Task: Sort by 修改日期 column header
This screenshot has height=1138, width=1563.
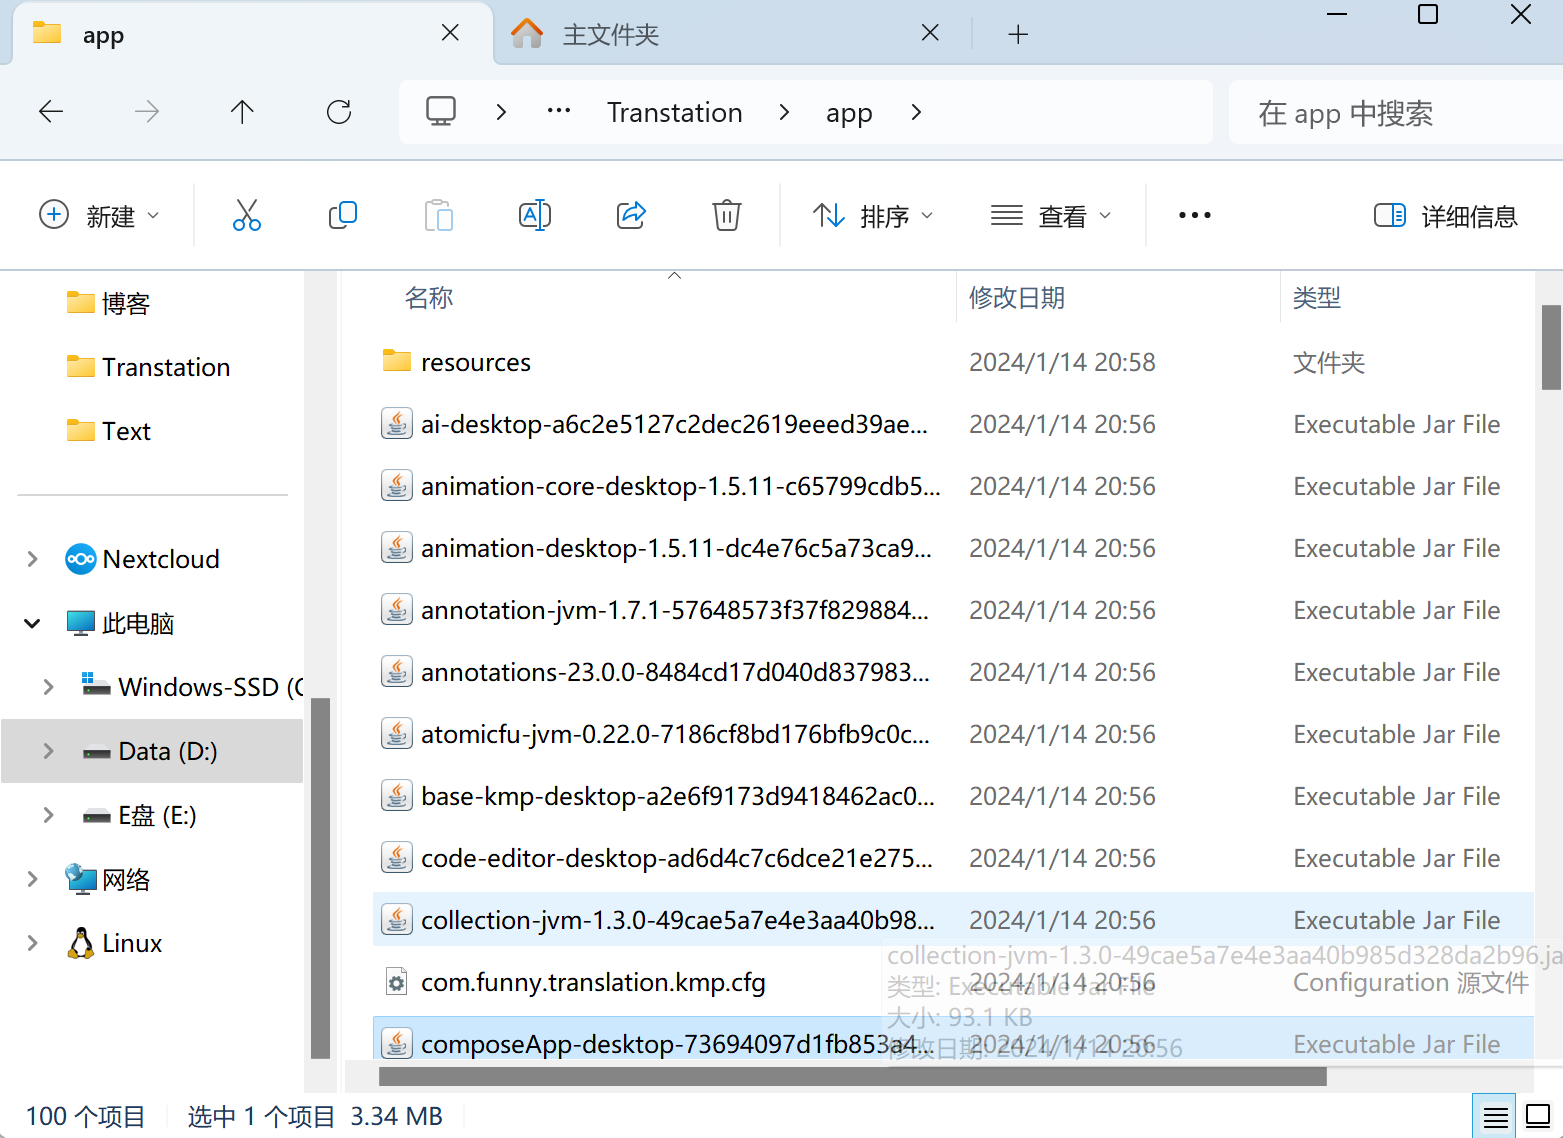Action: coord(1017,297)
